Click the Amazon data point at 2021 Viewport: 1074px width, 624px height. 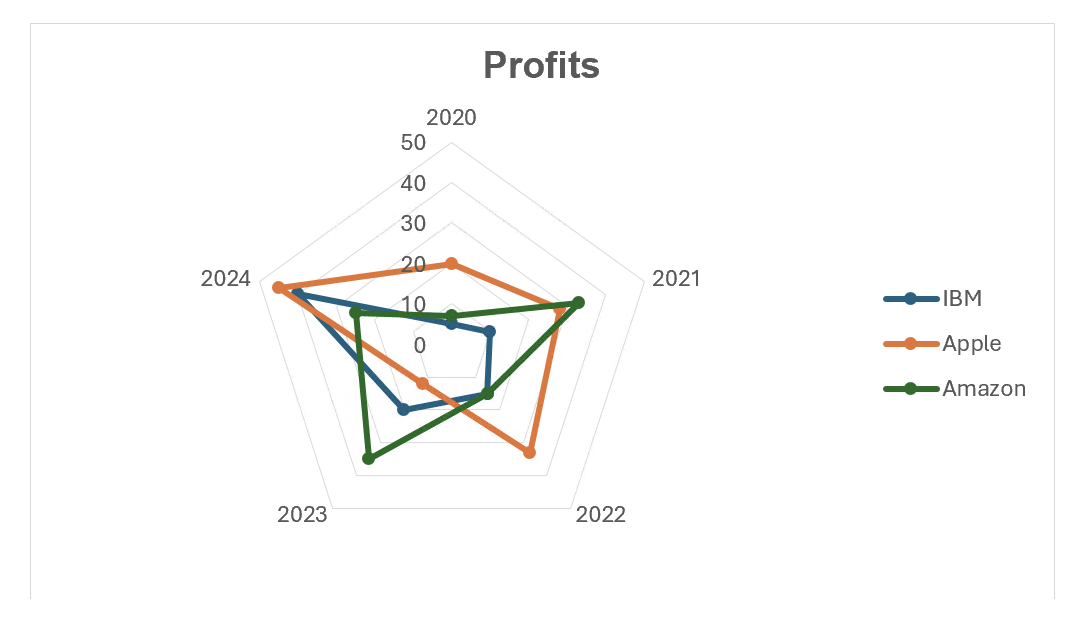coord(578,303)
